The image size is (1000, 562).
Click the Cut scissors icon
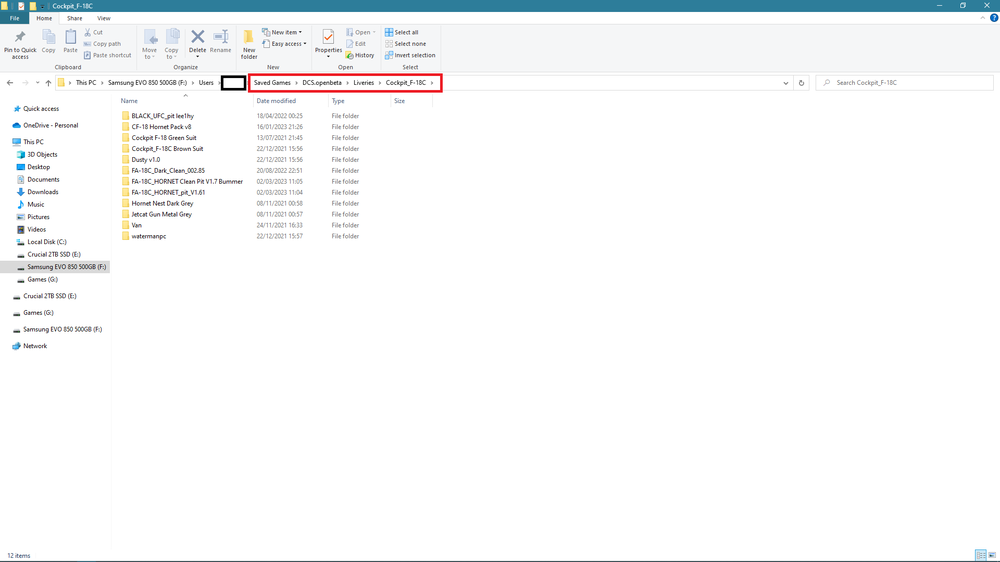pos(87,32)
